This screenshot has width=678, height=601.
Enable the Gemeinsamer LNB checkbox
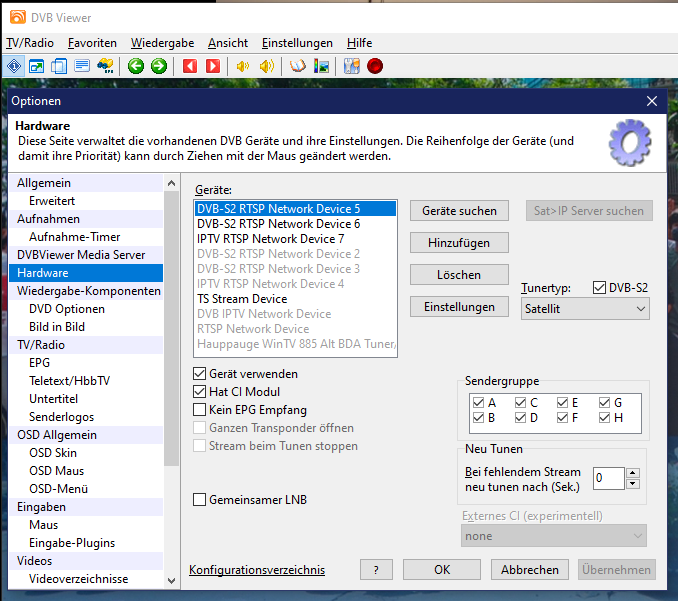point(199,500)
